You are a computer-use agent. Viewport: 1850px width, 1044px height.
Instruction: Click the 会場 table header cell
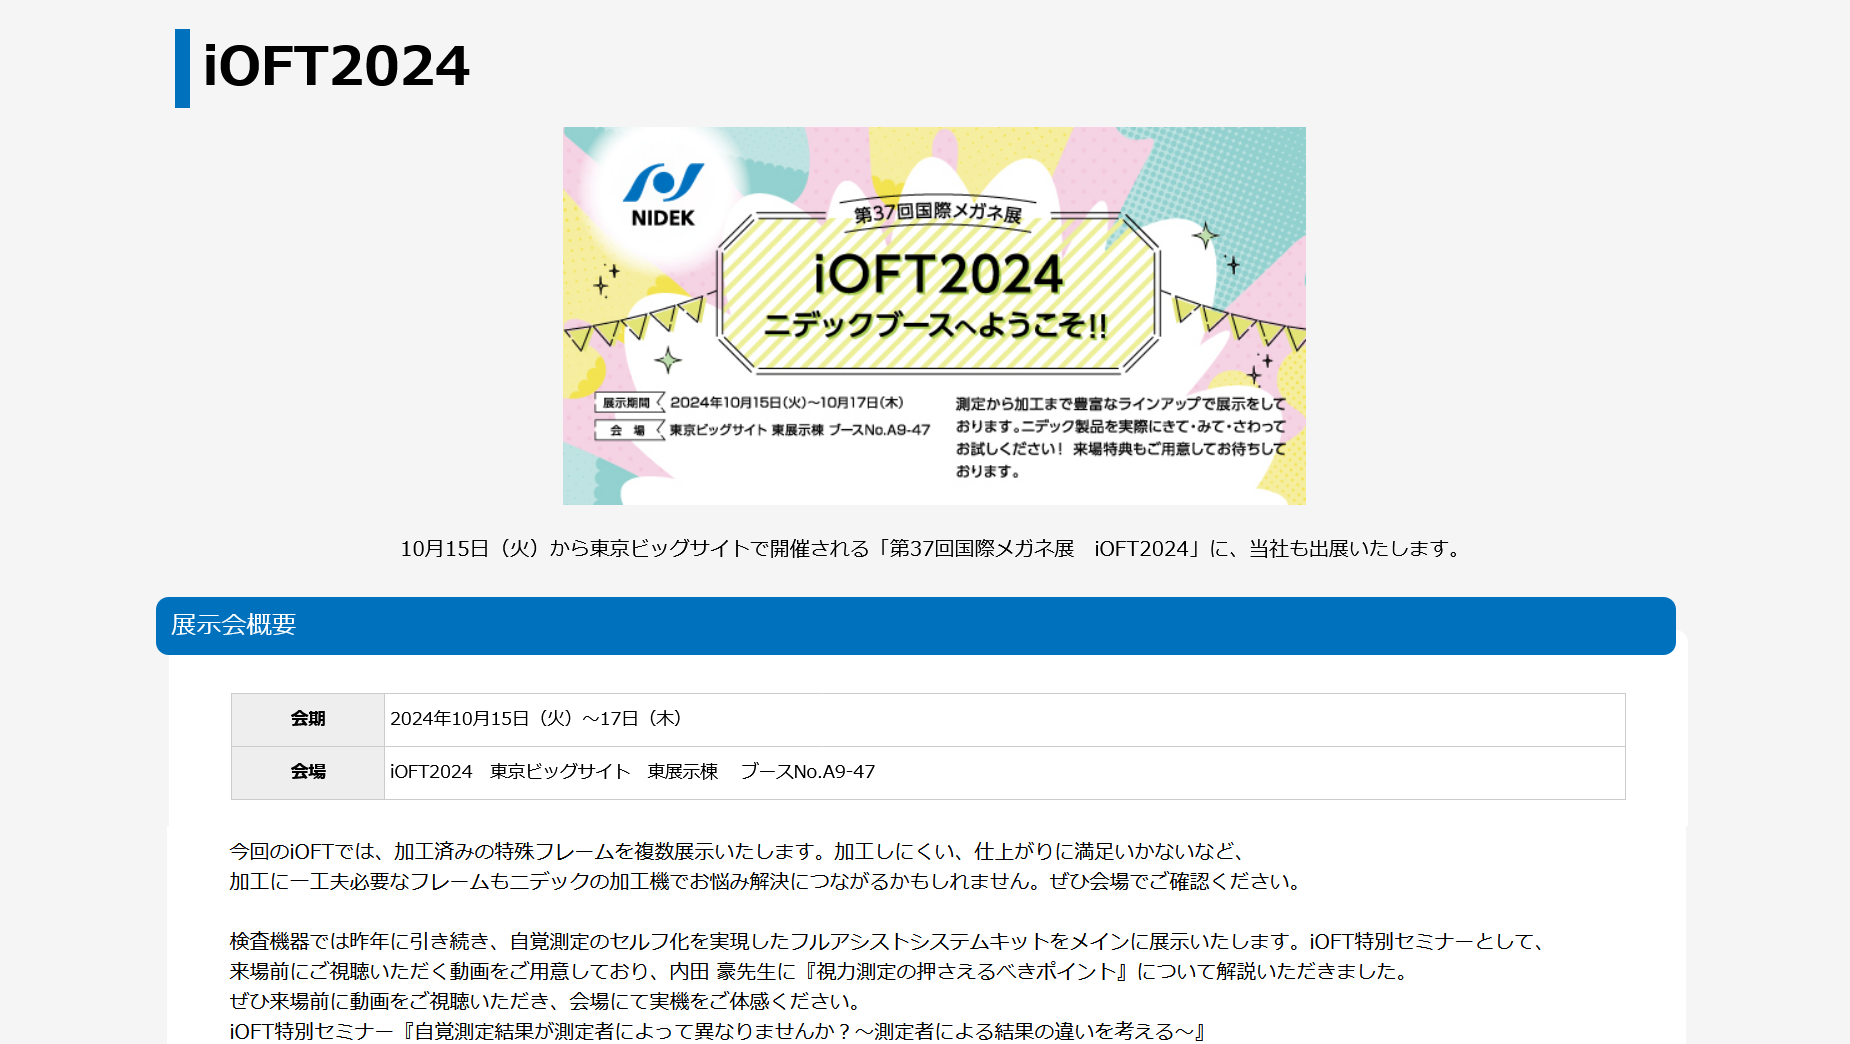tap(308, 772)
